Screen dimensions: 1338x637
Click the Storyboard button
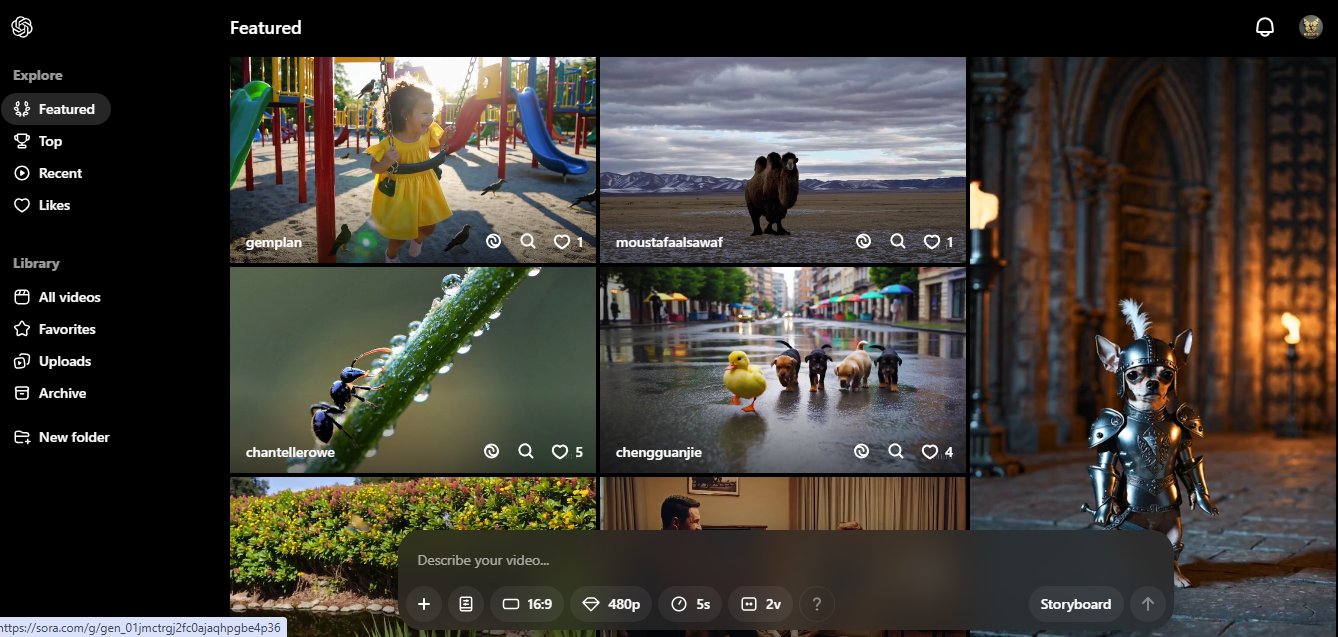tap(1075, 604)
